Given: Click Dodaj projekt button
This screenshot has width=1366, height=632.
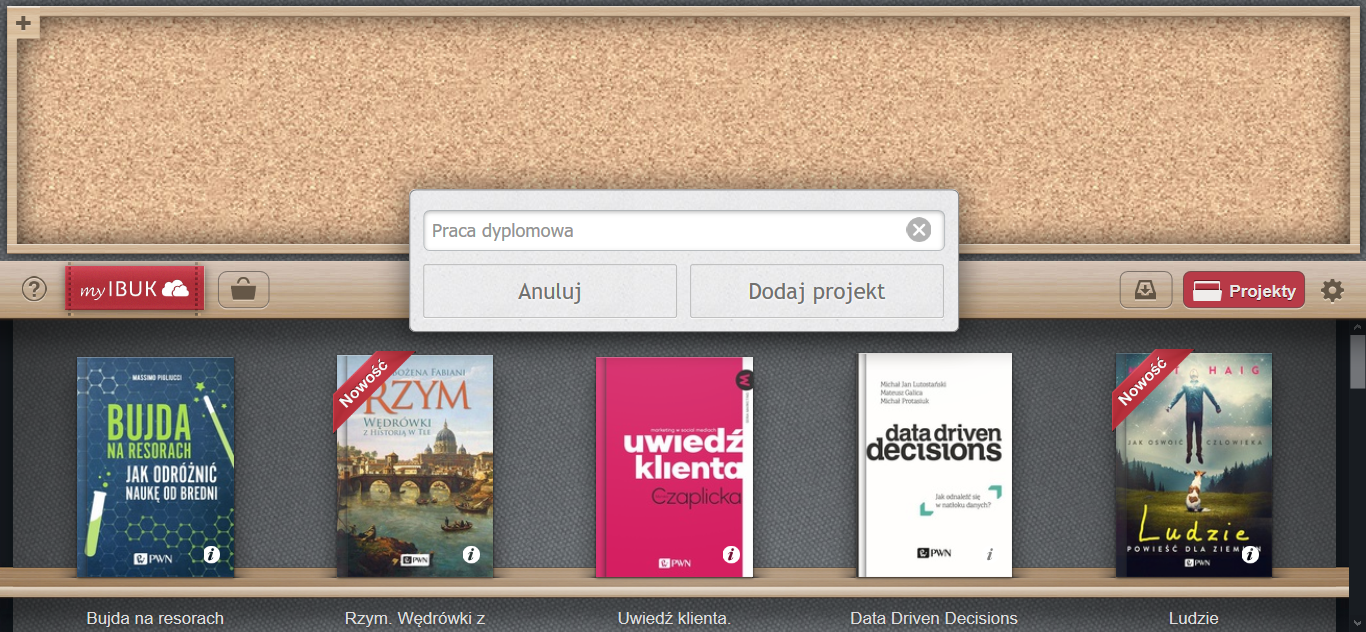Looking at the screenshot, I should click(817, 292).
